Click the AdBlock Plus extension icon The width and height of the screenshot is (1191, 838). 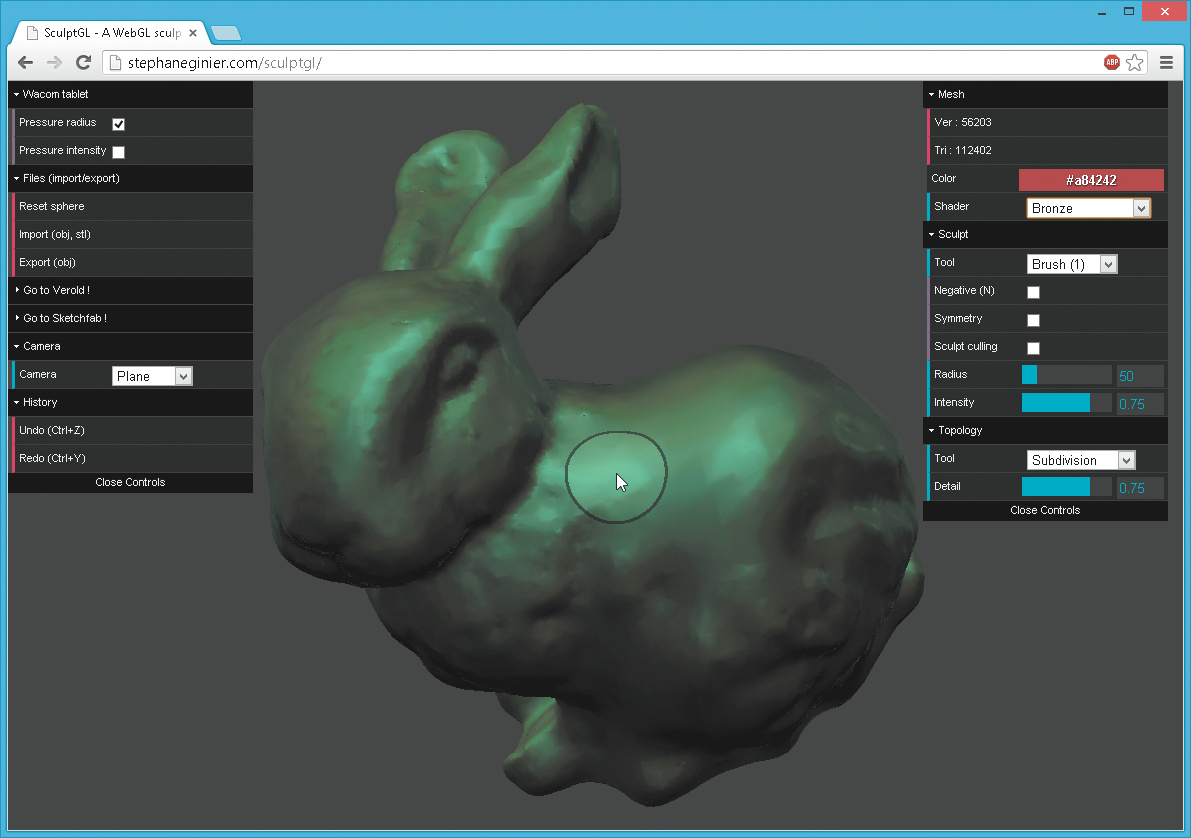coord(1112,63)
